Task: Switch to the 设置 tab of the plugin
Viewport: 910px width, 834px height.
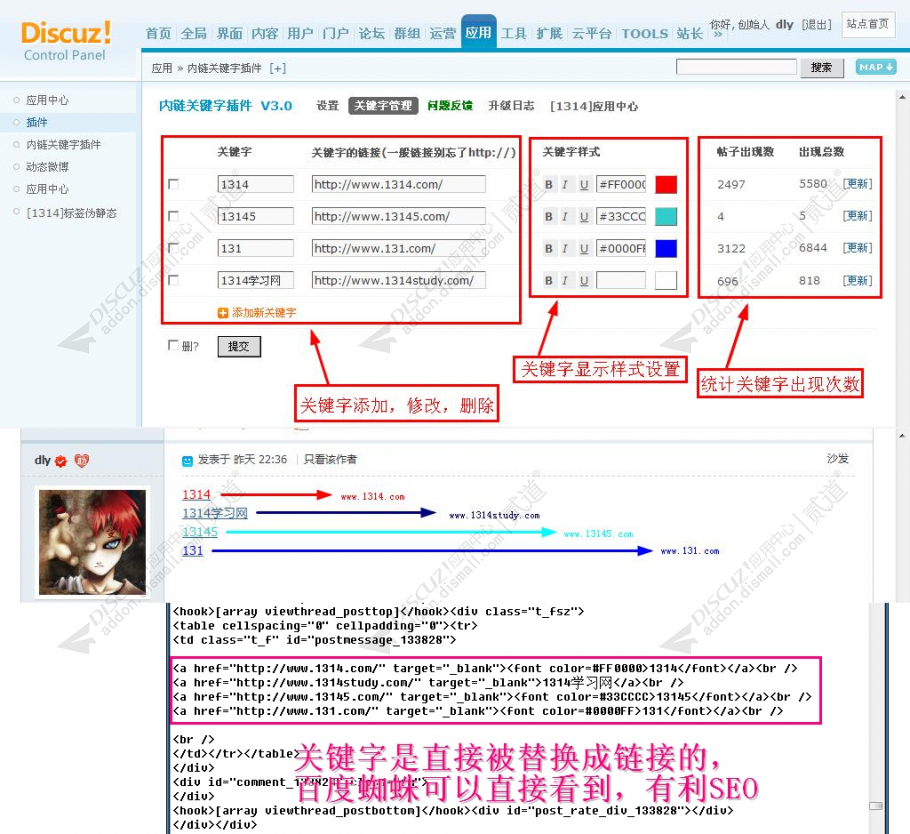Action: tap(326, 104)
